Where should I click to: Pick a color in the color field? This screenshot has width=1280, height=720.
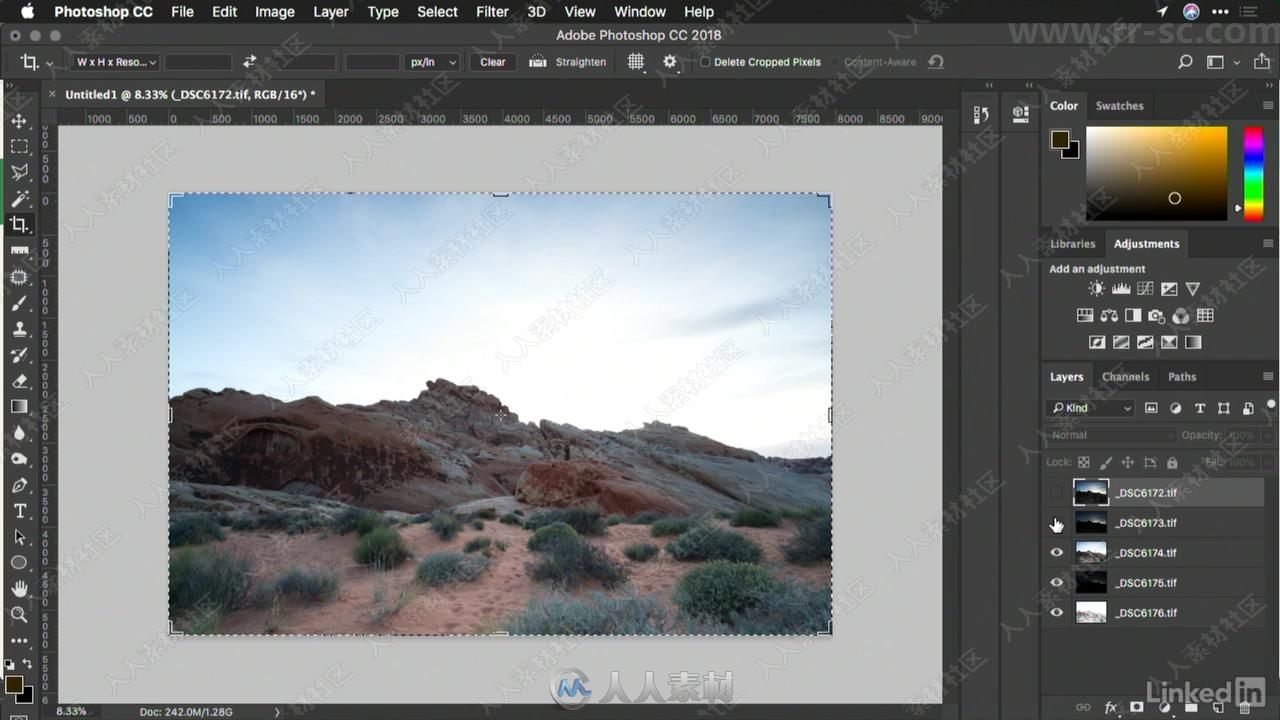[x=1157, y=173]
